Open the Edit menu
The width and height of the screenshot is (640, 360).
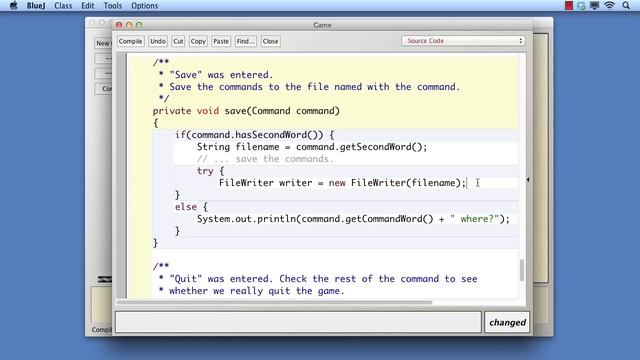pos(88,6)
